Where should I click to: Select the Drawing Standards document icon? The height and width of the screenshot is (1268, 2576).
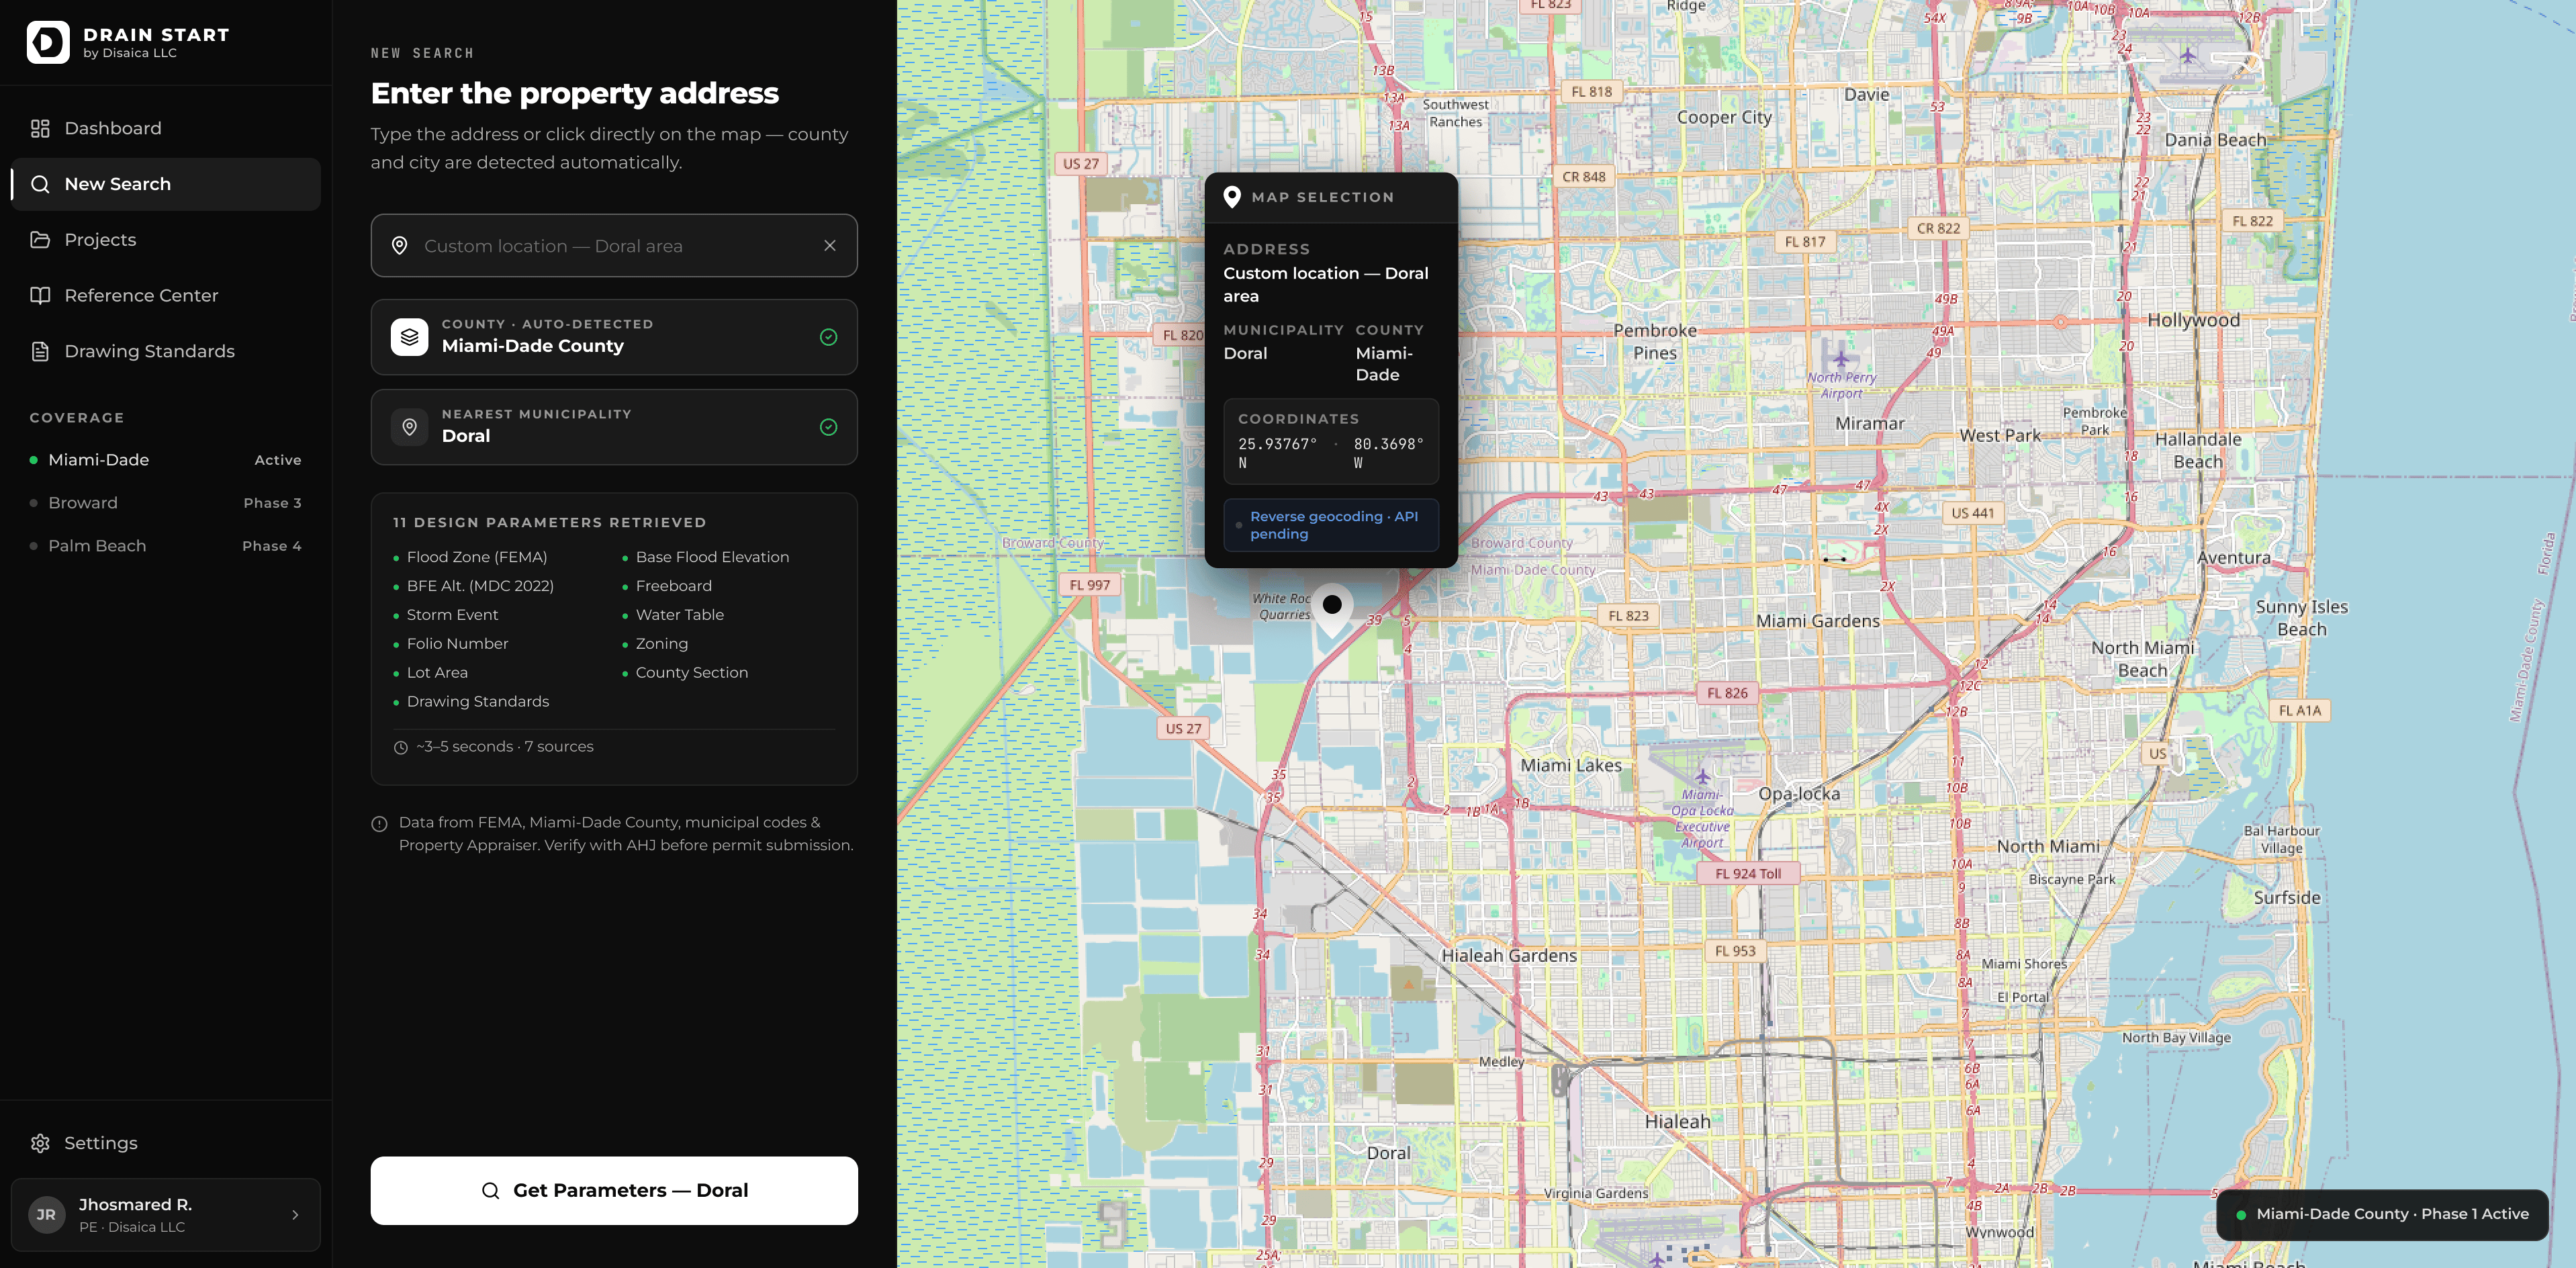point(40,351)
